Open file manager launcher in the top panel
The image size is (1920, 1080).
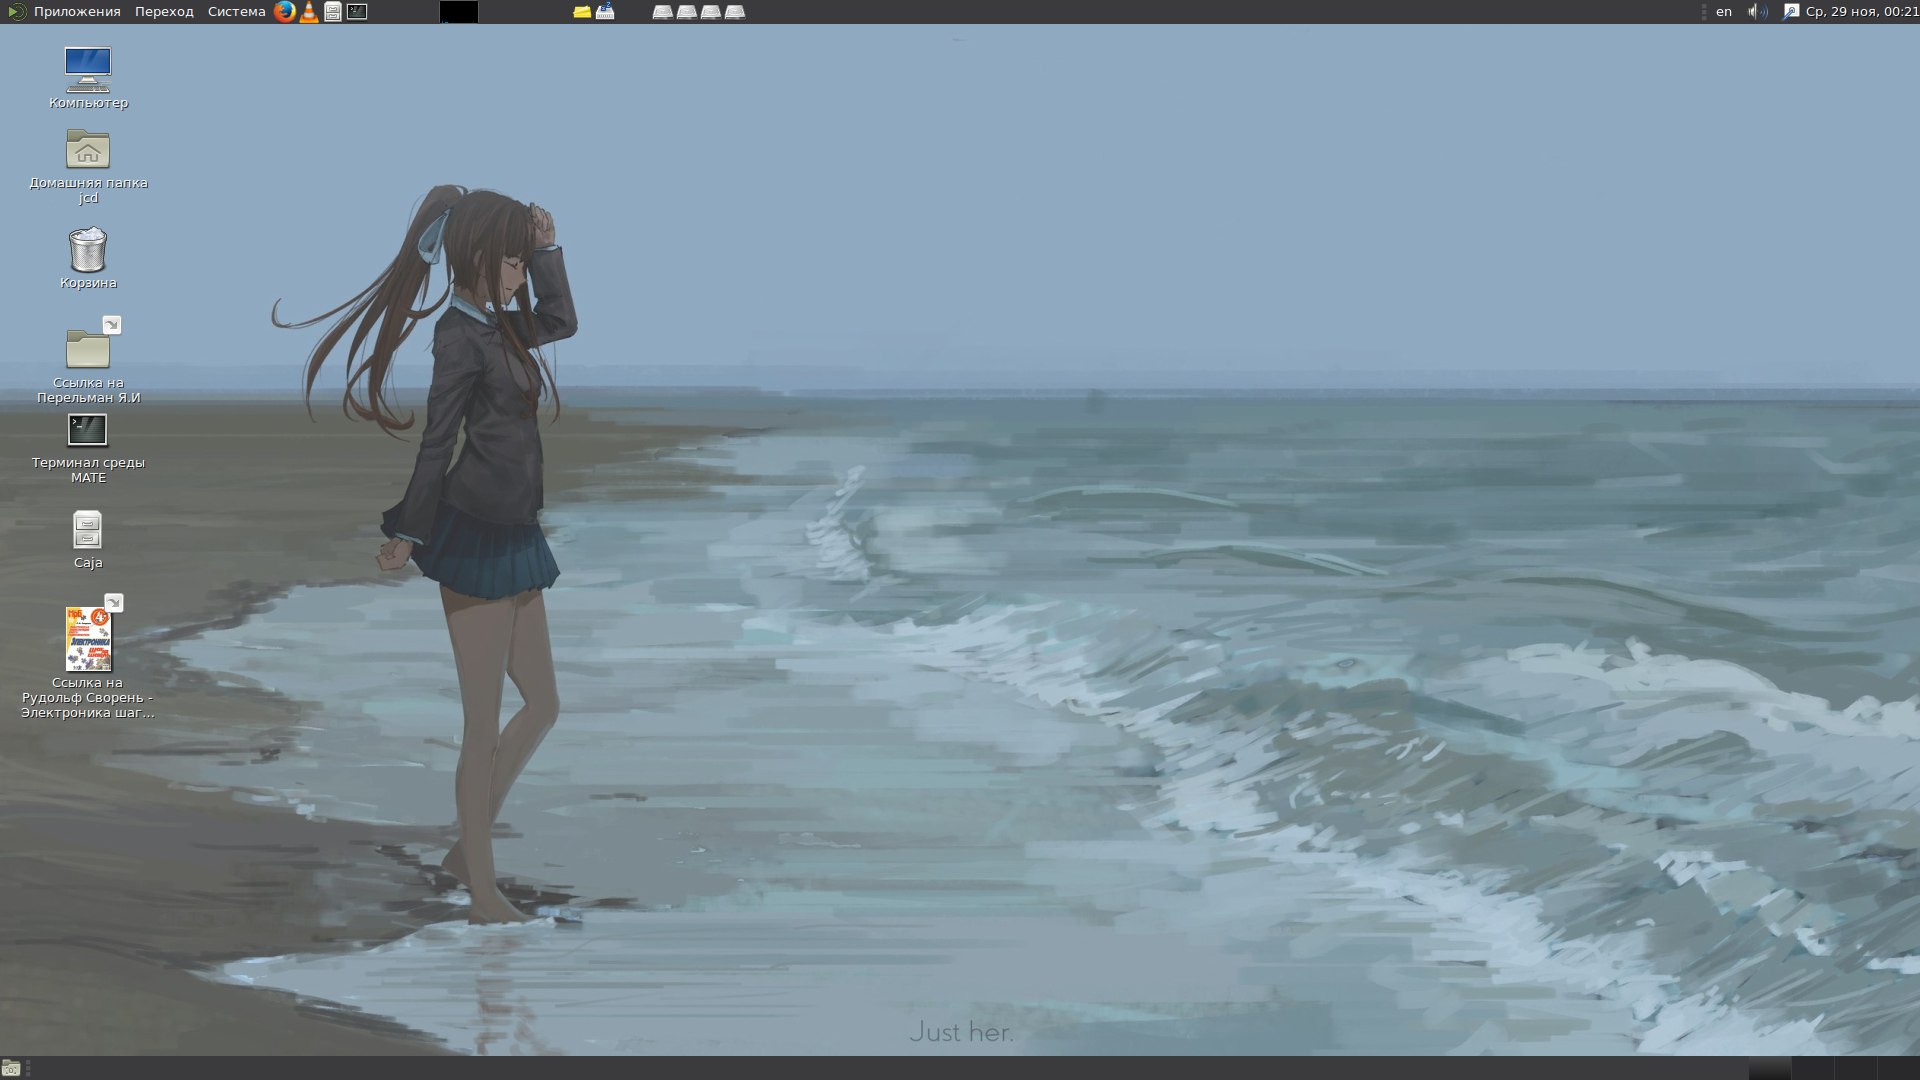pyautogui.click(x=333, y=12)
